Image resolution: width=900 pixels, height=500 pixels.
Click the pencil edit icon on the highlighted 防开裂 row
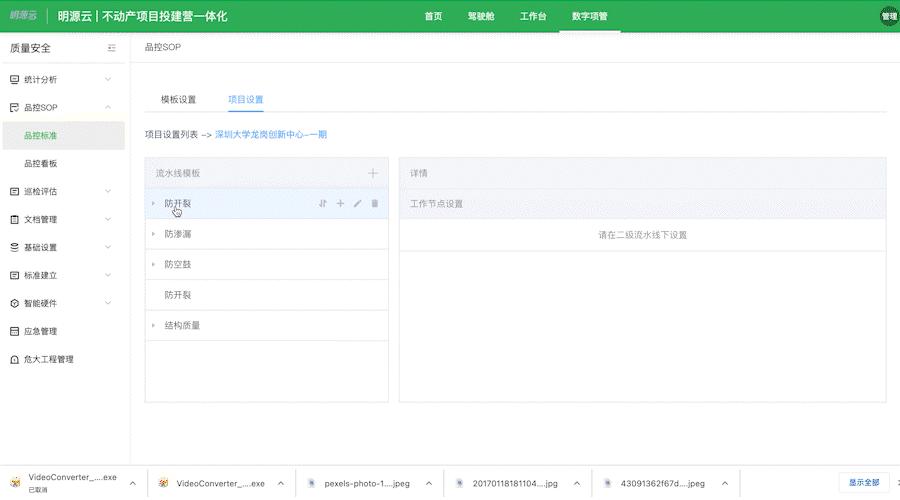[x=357, y=203]
